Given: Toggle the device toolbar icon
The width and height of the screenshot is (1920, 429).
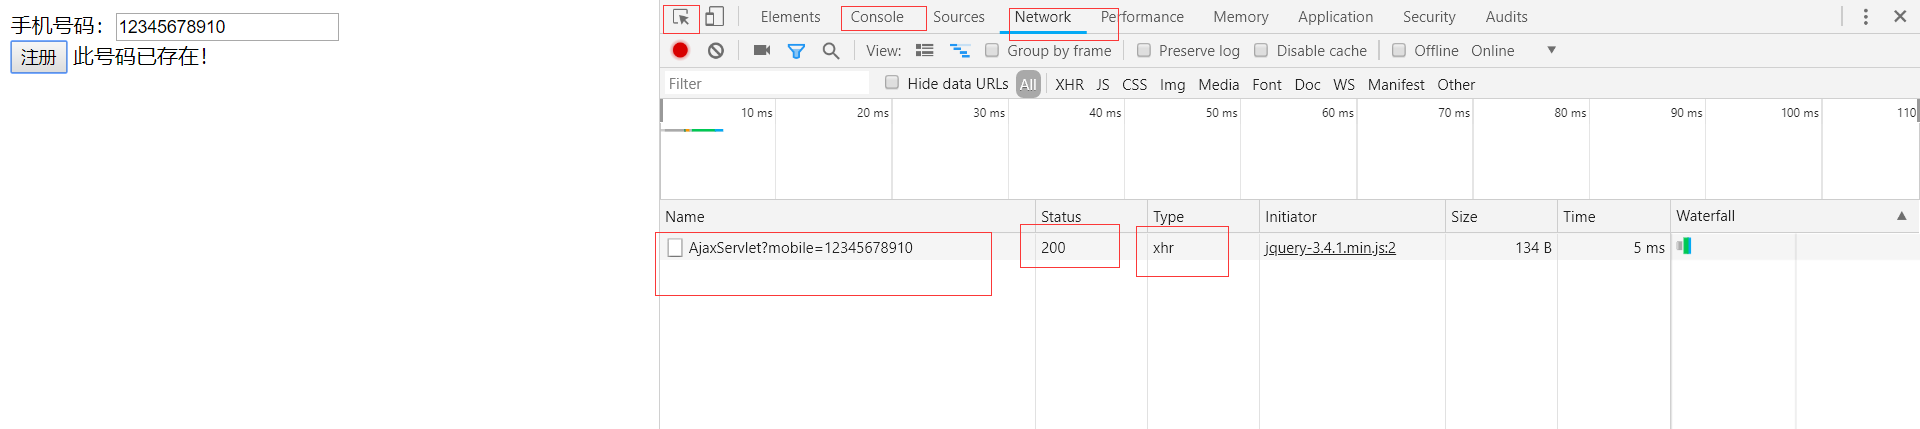Looking at the screenshot, I should click(x=714, y=17).
